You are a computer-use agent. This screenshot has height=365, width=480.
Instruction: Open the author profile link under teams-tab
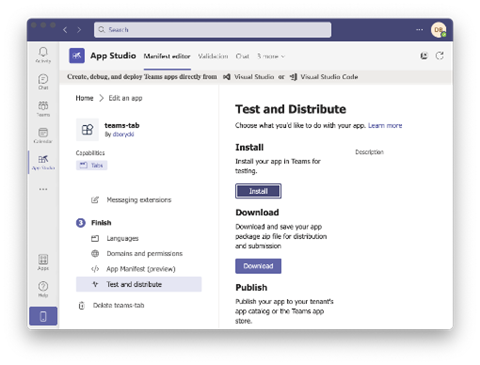pyautogui.click(x=123, y=134)
